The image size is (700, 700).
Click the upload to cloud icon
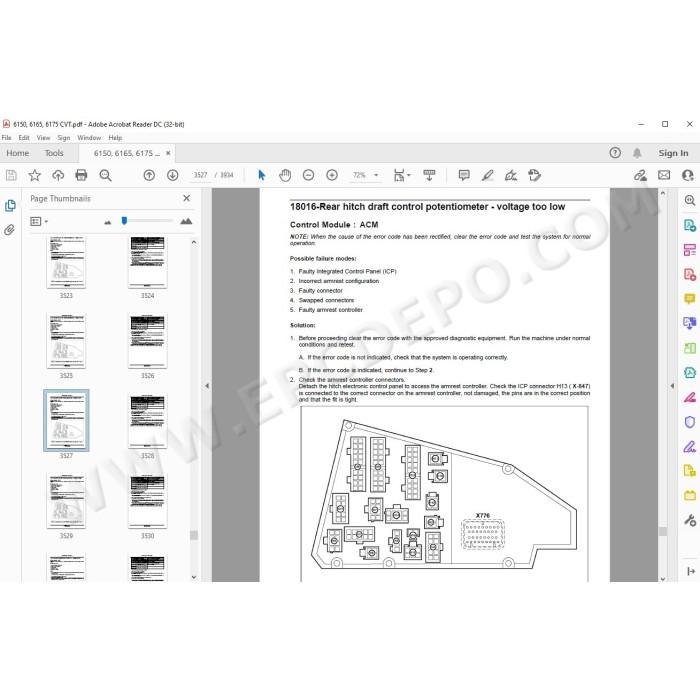pyautogui.click(x=58, y=175)
